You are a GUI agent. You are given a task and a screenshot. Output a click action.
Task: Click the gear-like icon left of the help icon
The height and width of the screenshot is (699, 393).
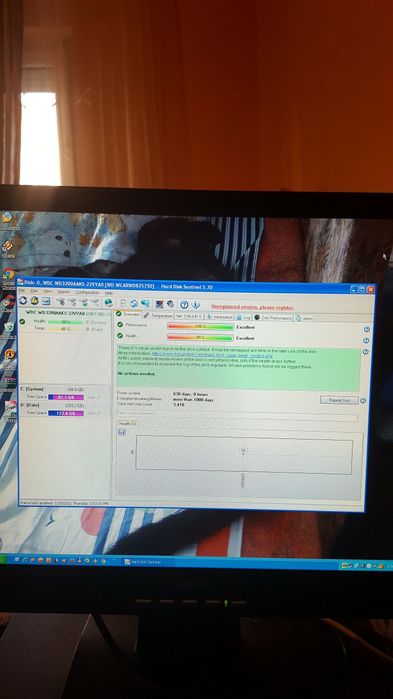coord(170,304)
